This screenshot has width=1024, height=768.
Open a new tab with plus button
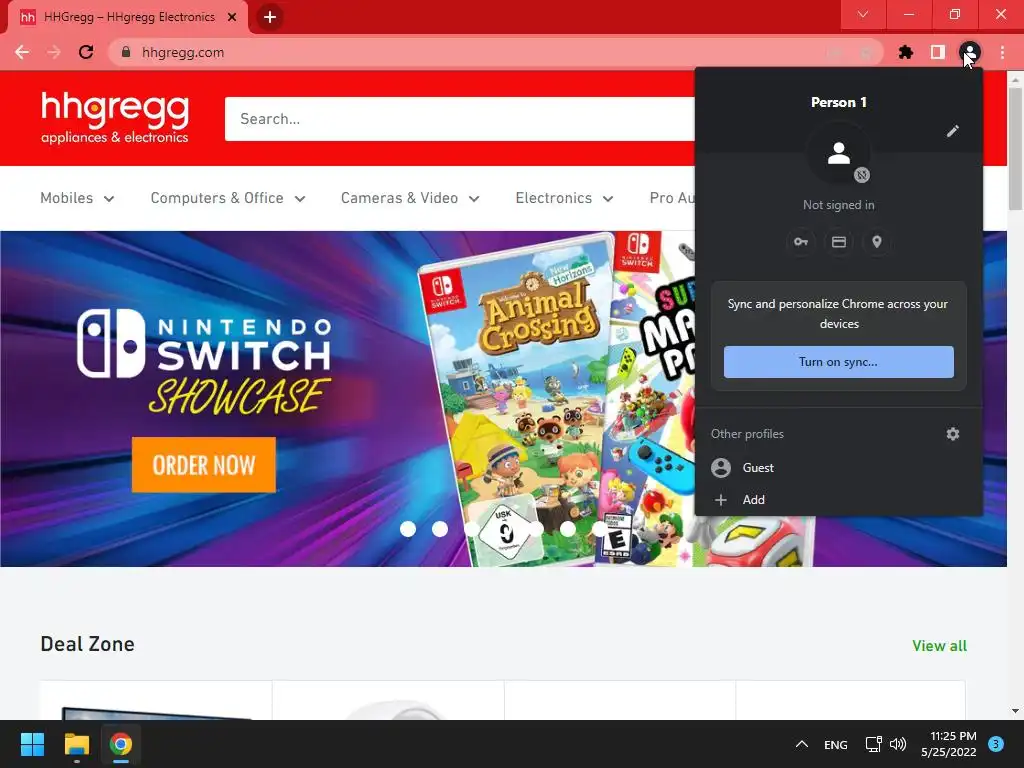[x=270, y=17]
